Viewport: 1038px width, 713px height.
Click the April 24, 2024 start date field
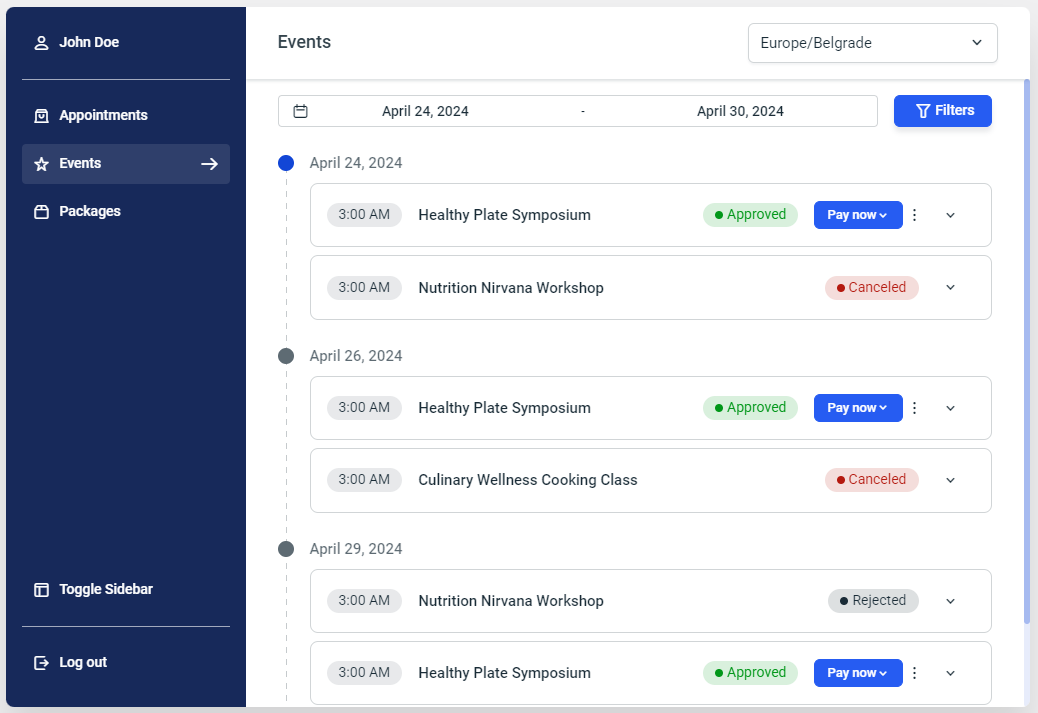click(x=425, y=111)
